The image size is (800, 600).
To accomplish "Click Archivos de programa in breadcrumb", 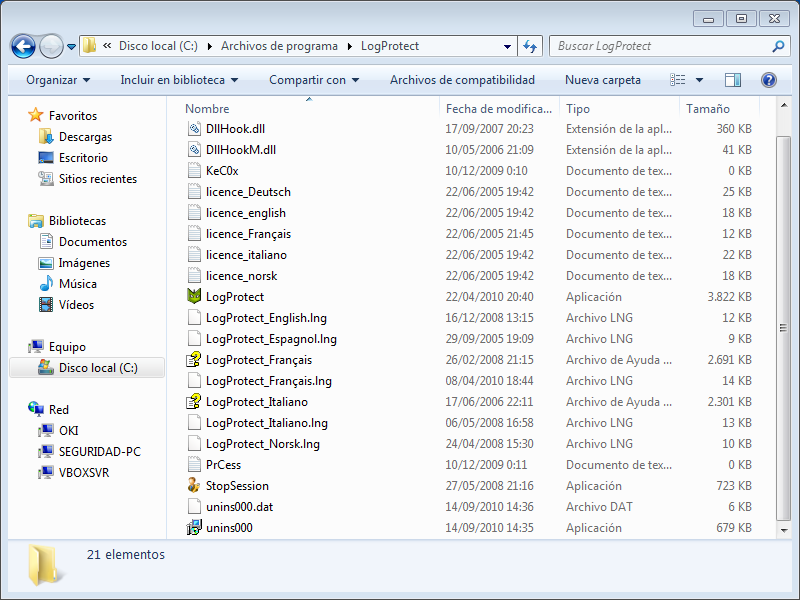I will pos(279,46).
